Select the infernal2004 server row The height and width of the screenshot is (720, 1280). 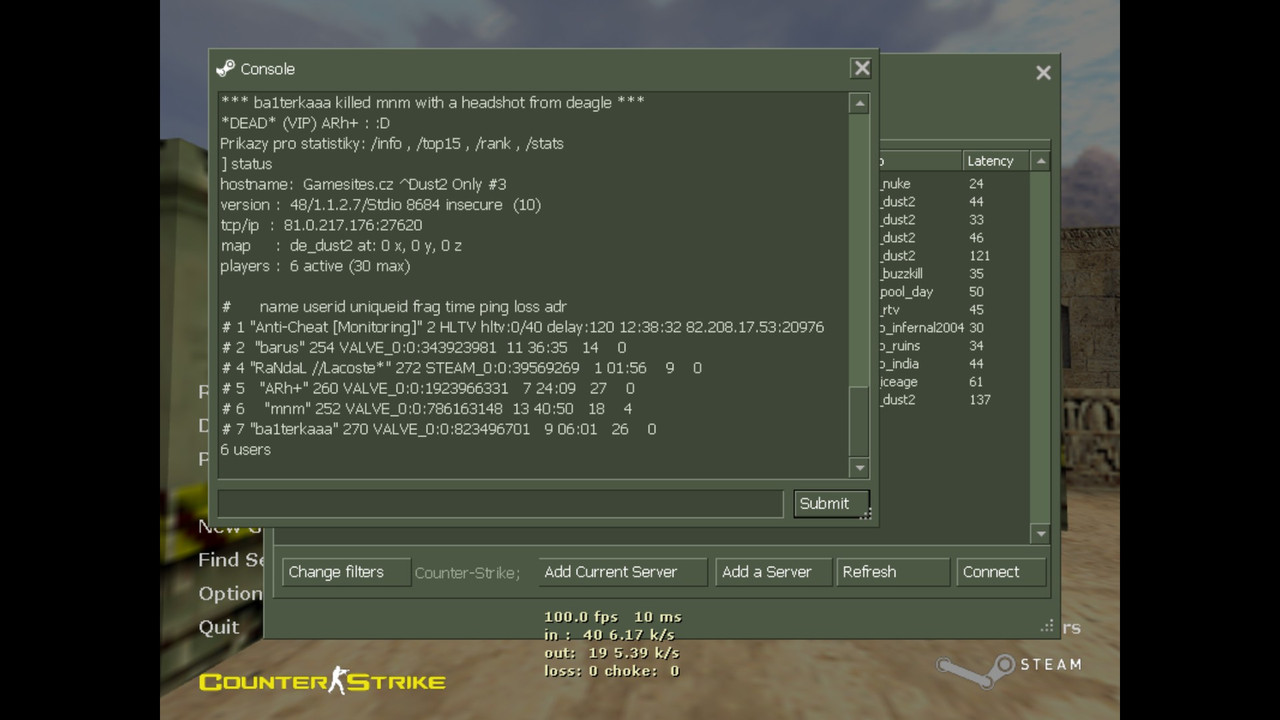[x=953, y=328]
